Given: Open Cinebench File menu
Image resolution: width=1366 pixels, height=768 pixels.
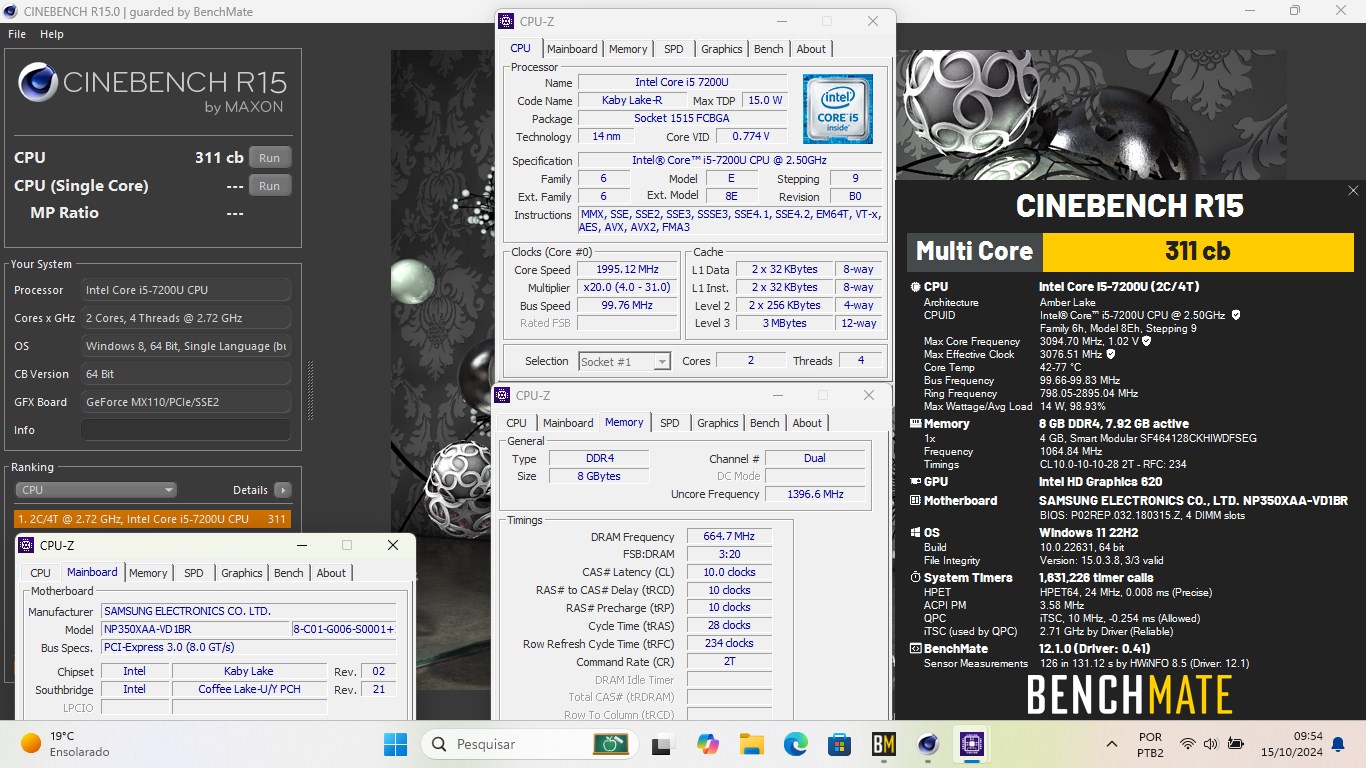Looking at the screenshot, I should point(17,34).
